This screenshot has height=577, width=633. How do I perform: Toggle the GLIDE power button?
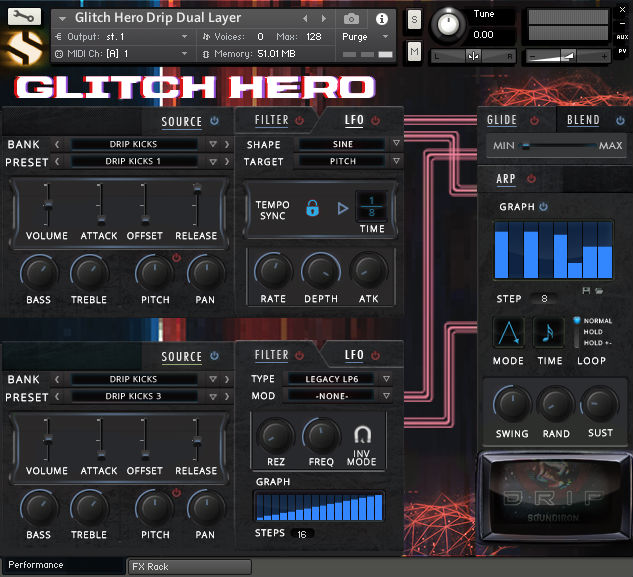tap(534, 120)
